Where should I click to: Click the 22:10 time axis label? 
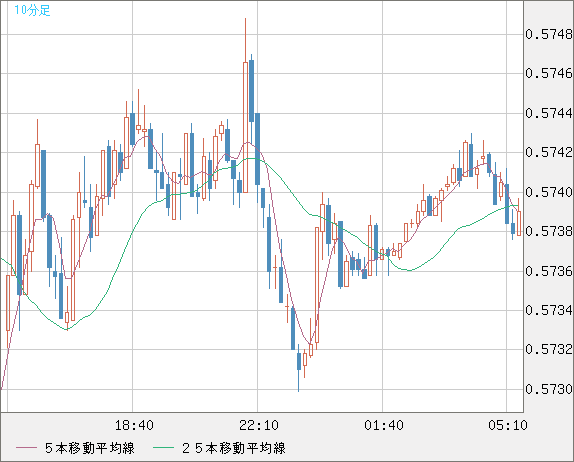pyautogui.click(x=259, y=425)
